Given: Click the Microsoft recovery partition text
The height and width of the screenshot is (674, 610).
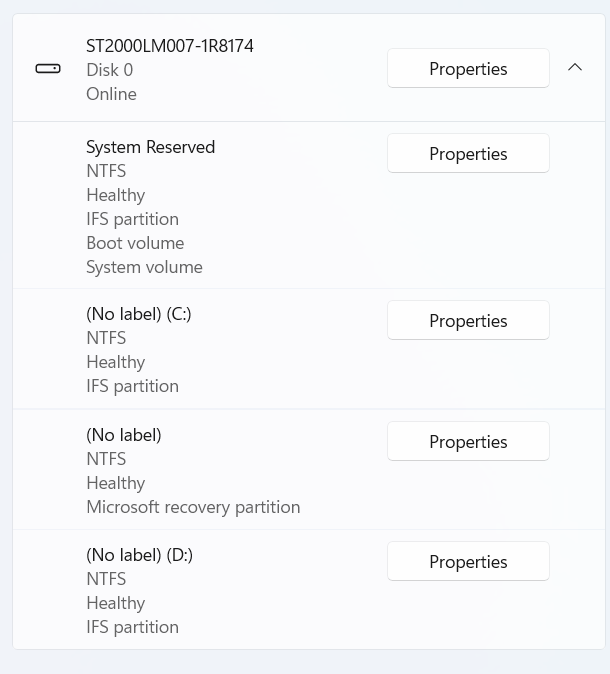Looking at the screenshot, I should pyautogui.click(x=193, y=507).
